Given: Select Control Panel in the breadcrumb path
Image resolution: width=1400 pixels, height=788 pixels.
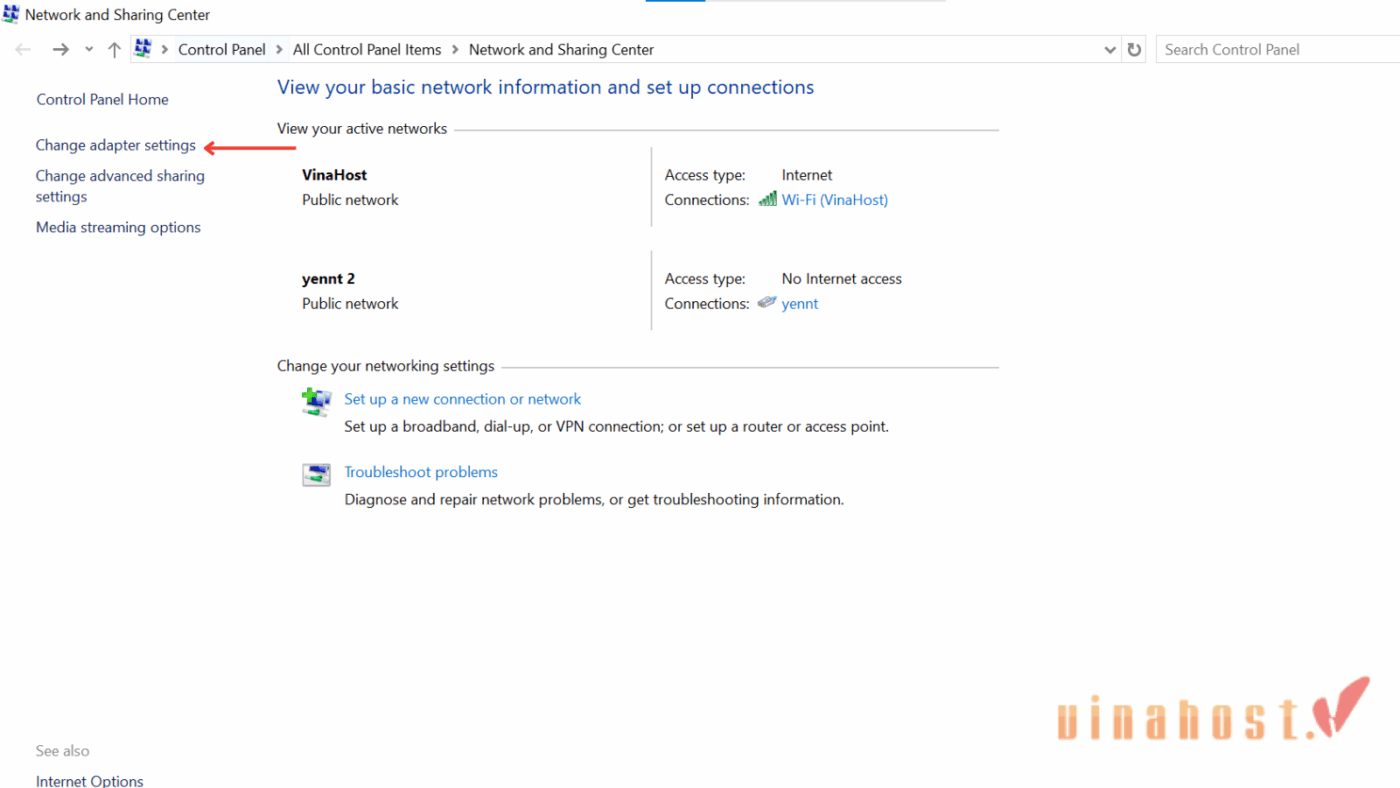Looking at the screenshot, I should coord(222,49).
